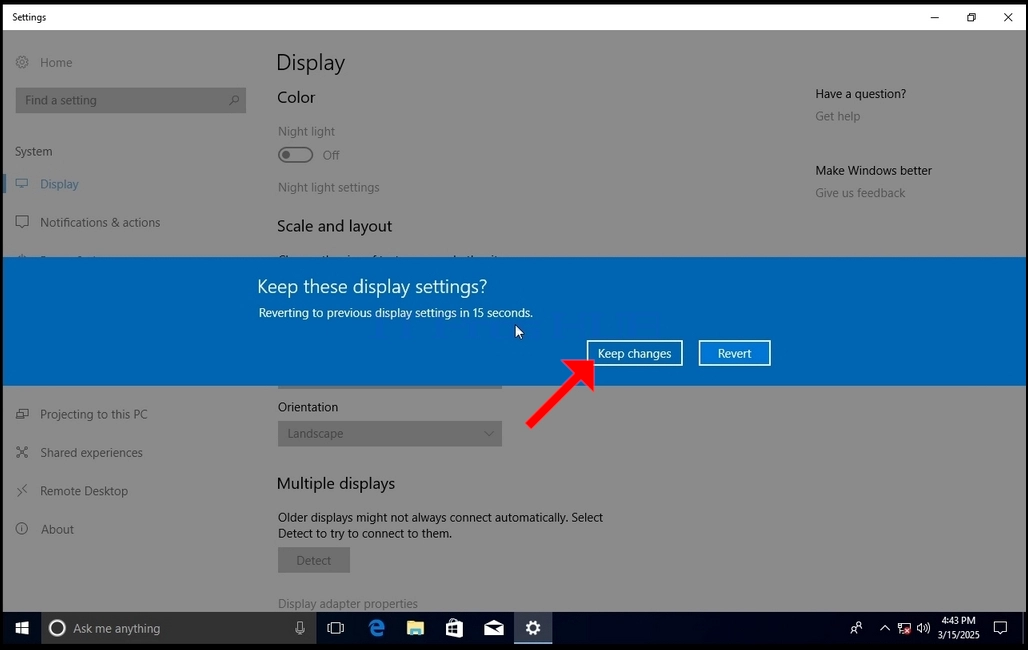Open Notifications & actions settings
This screenshot has width=1028, height=650.
coord(100,222)
